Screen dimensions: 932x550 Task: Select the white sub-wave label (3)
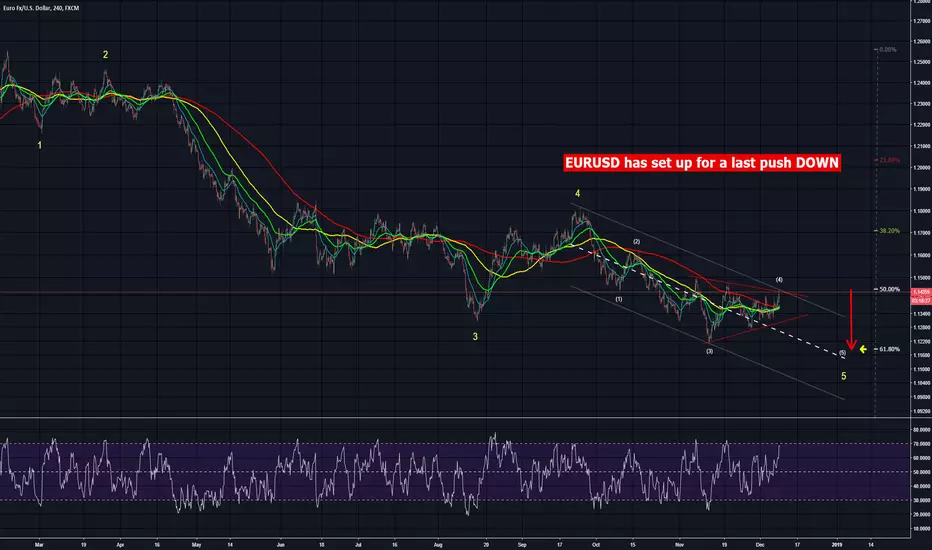click(x=709, y=351)
